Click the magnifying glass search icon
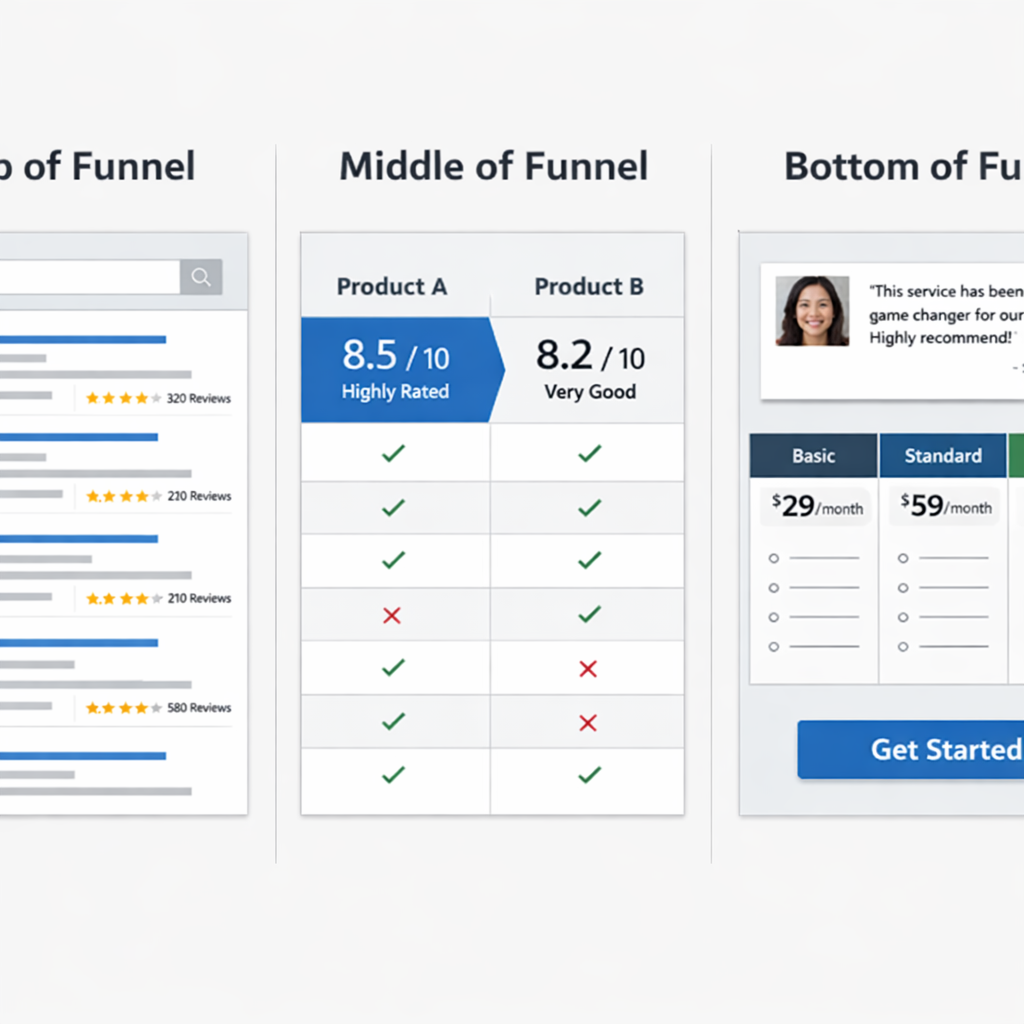 (x=201, y=277)
